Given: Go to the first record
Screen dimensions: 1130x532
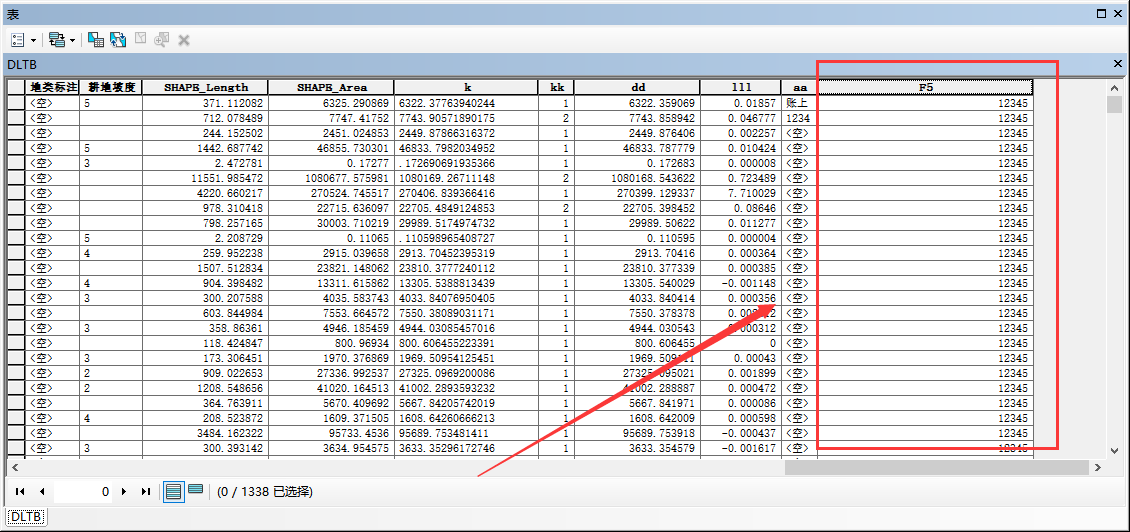Looking at the screenshot, I should pyautogui.click(x=20, y=492).
